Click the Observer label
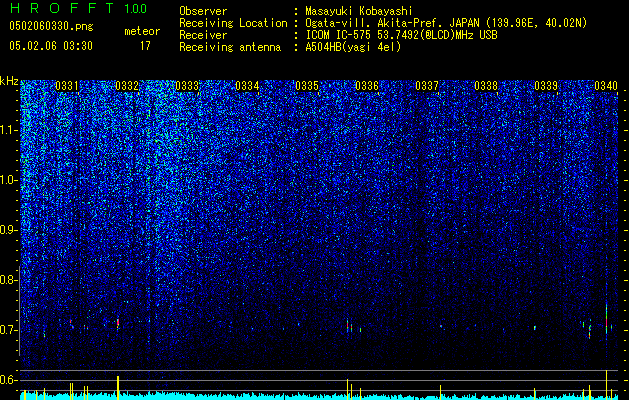Screen dimensions: 629x400 tap(203, 11)
